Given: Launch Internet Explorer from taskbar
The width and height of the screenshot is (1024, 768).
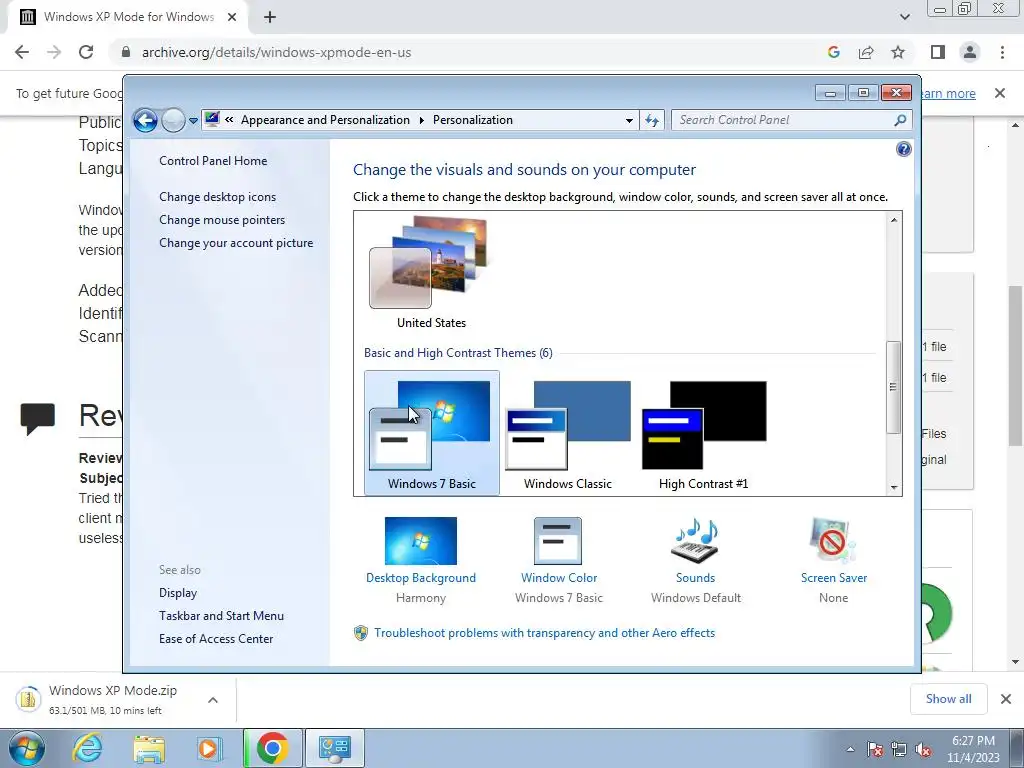Looking at the screenshot, I should pyautogui.click(x=87, y=748).
